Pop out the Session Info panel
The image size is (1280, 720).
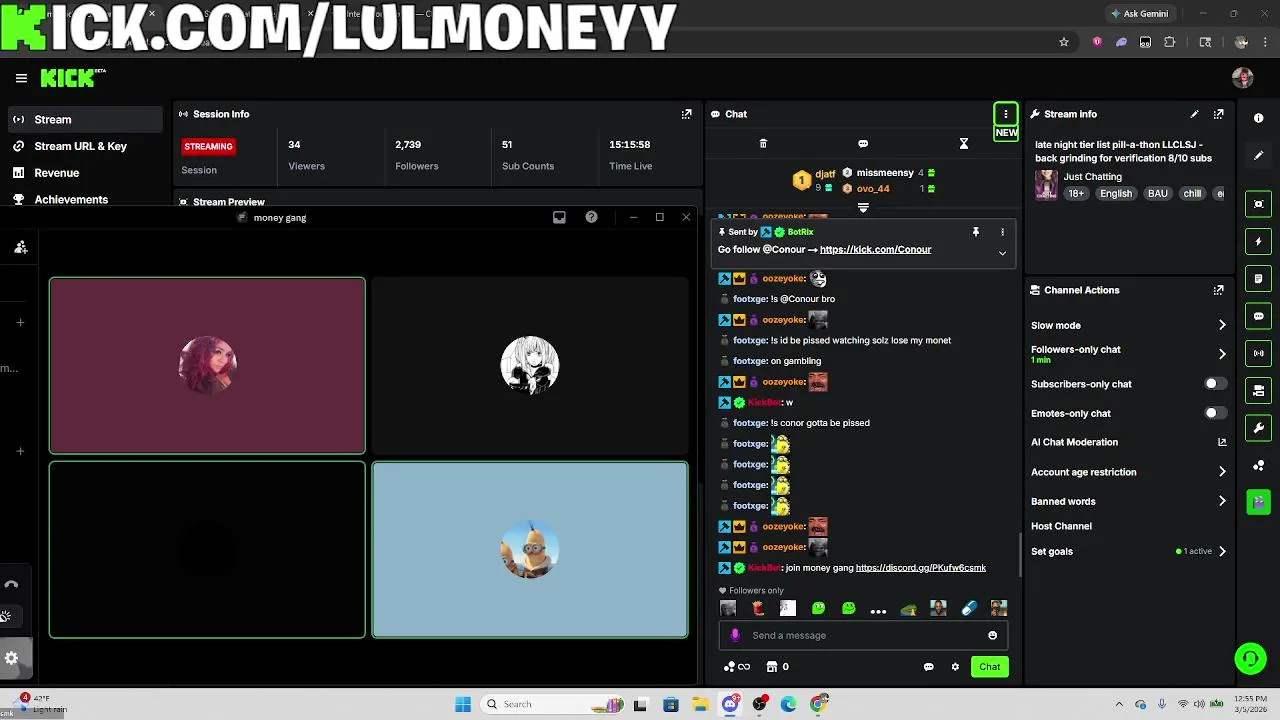point(686,114)
